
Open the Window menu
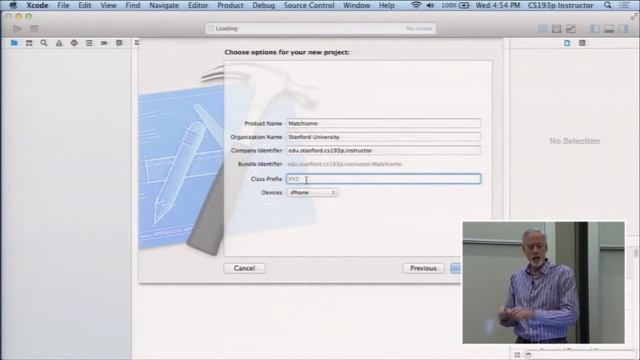356,5
